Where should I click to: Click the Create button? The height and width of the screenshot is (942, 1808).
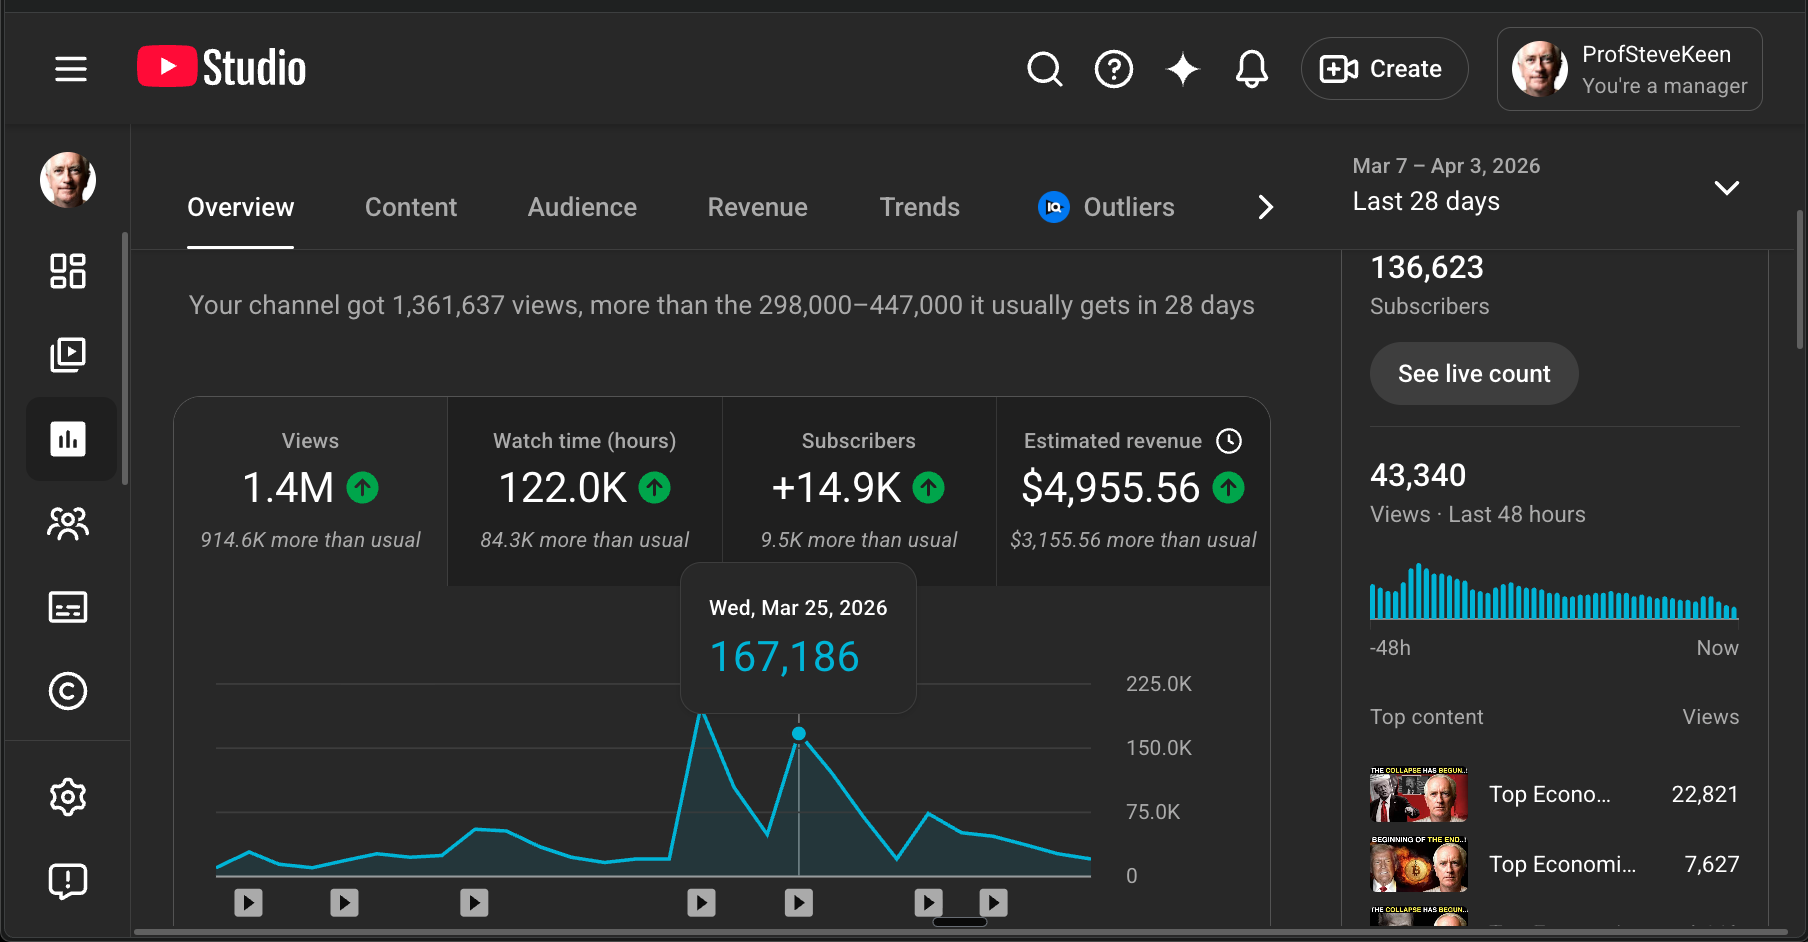1384,69
